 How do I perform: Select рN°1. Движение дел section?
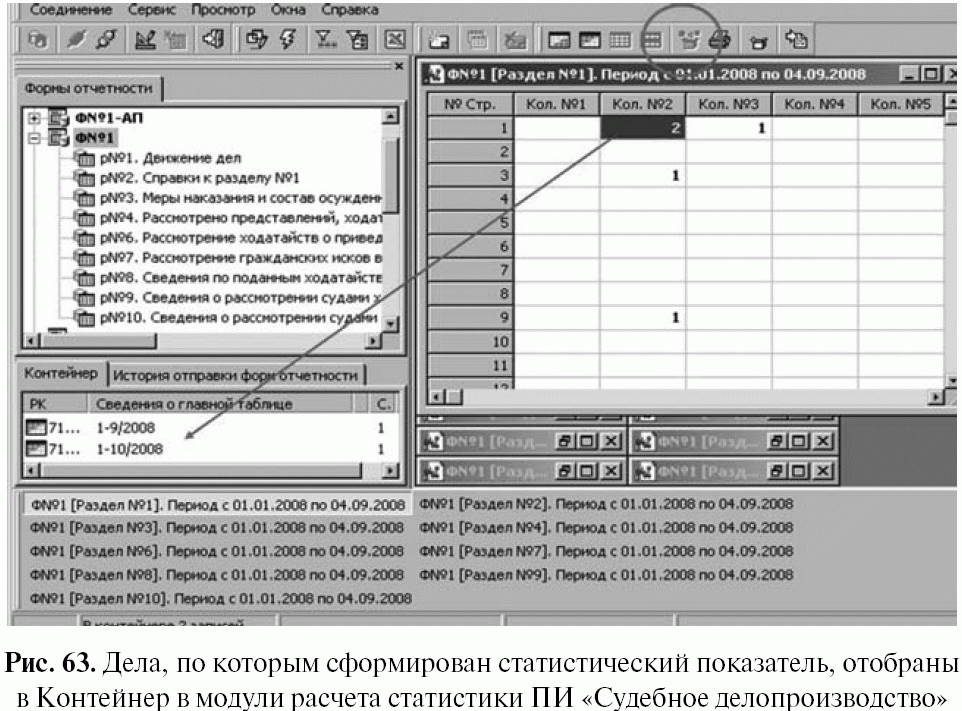pyautogui.click(x=170, y=158)
